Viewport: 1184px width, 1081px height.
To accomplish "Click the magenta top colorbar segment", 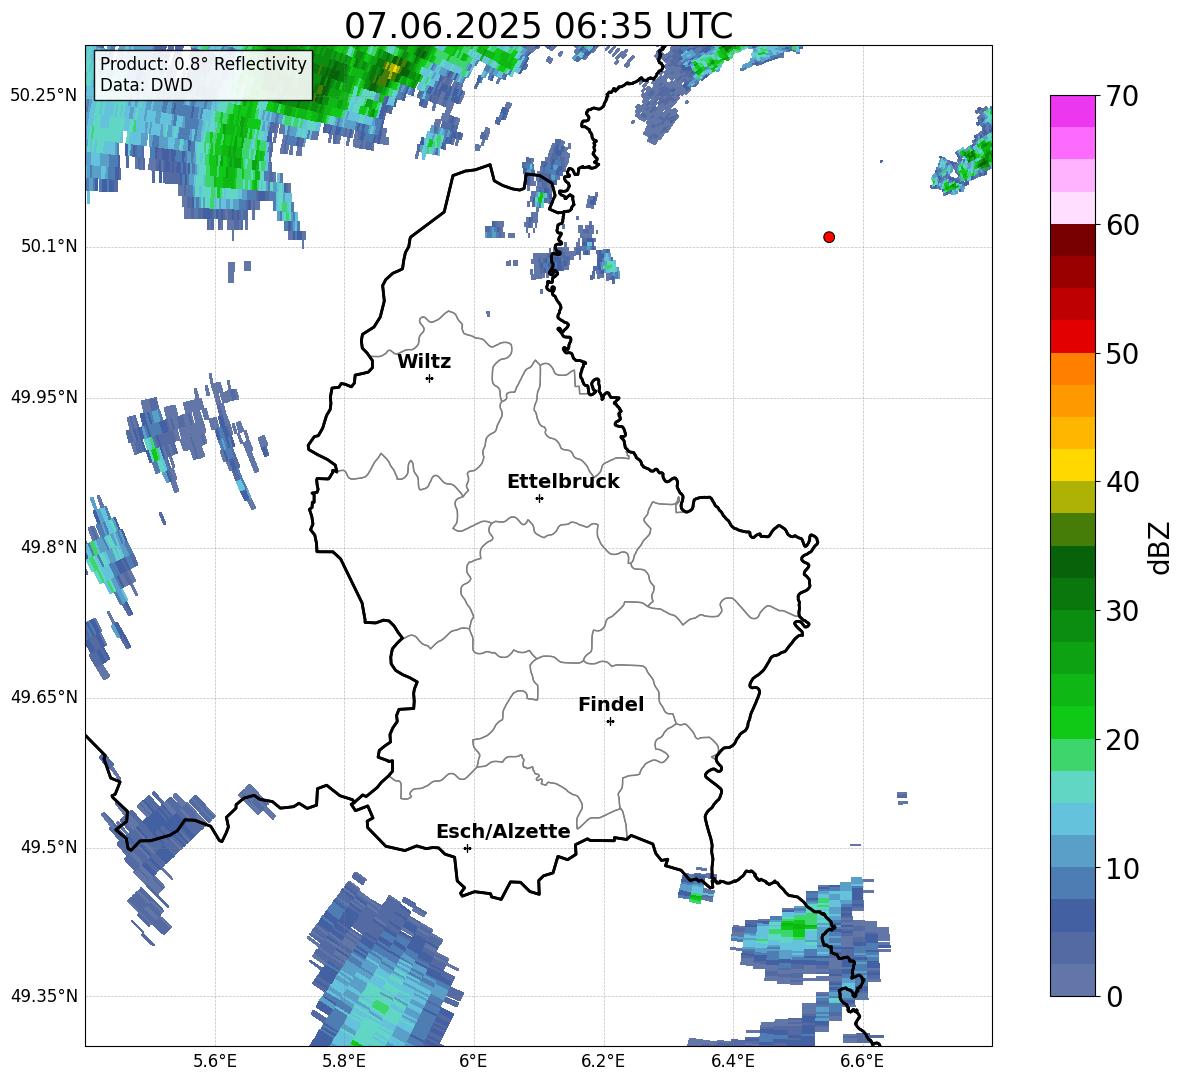I will (1072, 111).
